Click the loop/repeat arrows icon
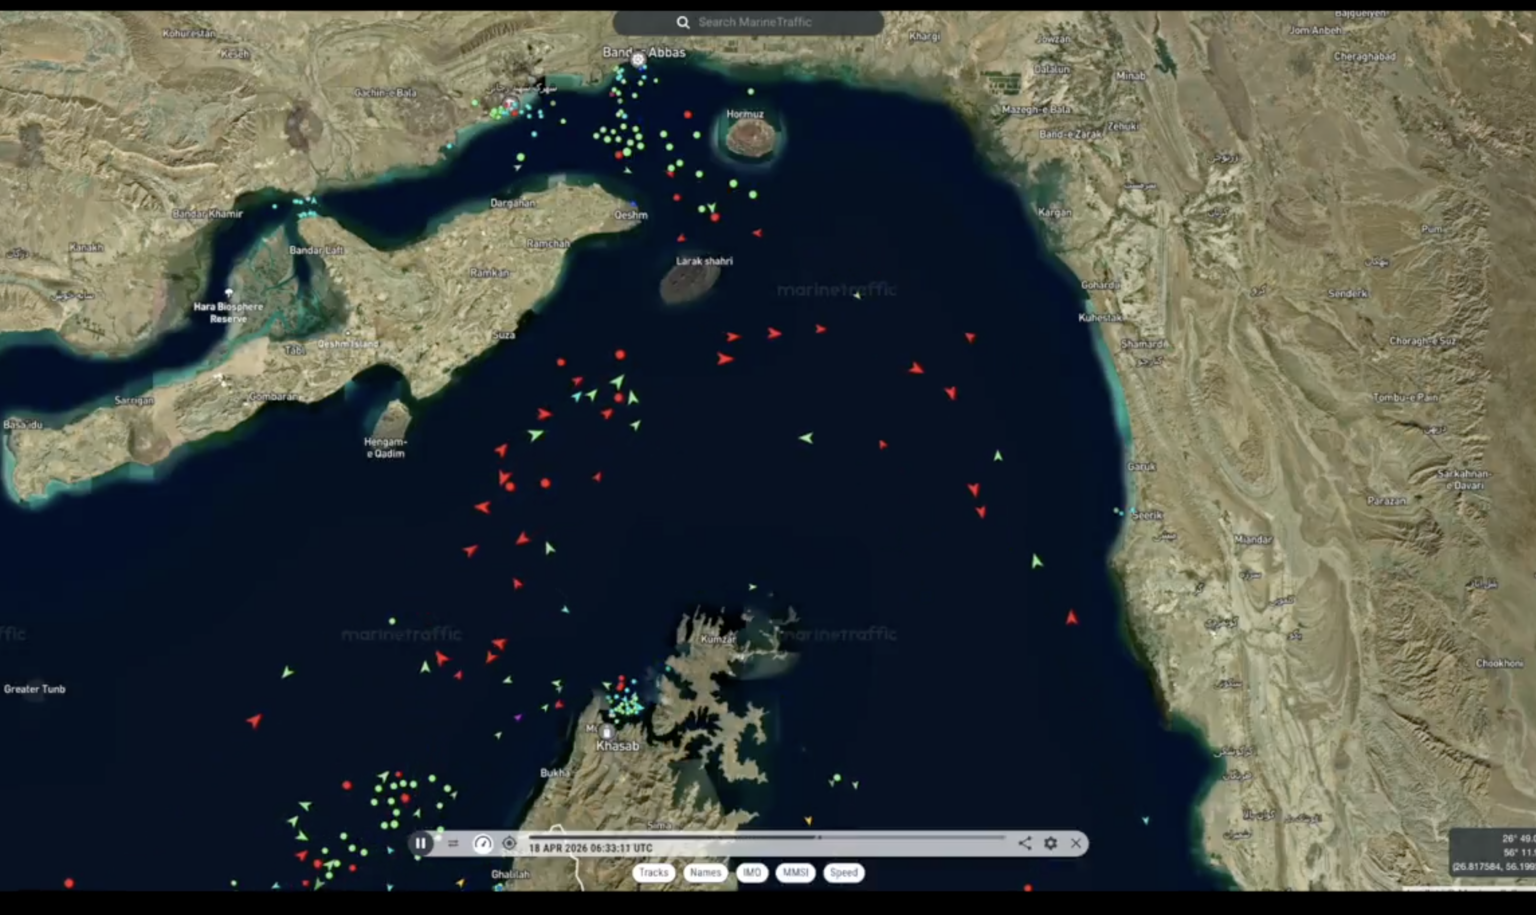Screen dimensions: 1536x915 pyautogui.click(x=453, y=843)
